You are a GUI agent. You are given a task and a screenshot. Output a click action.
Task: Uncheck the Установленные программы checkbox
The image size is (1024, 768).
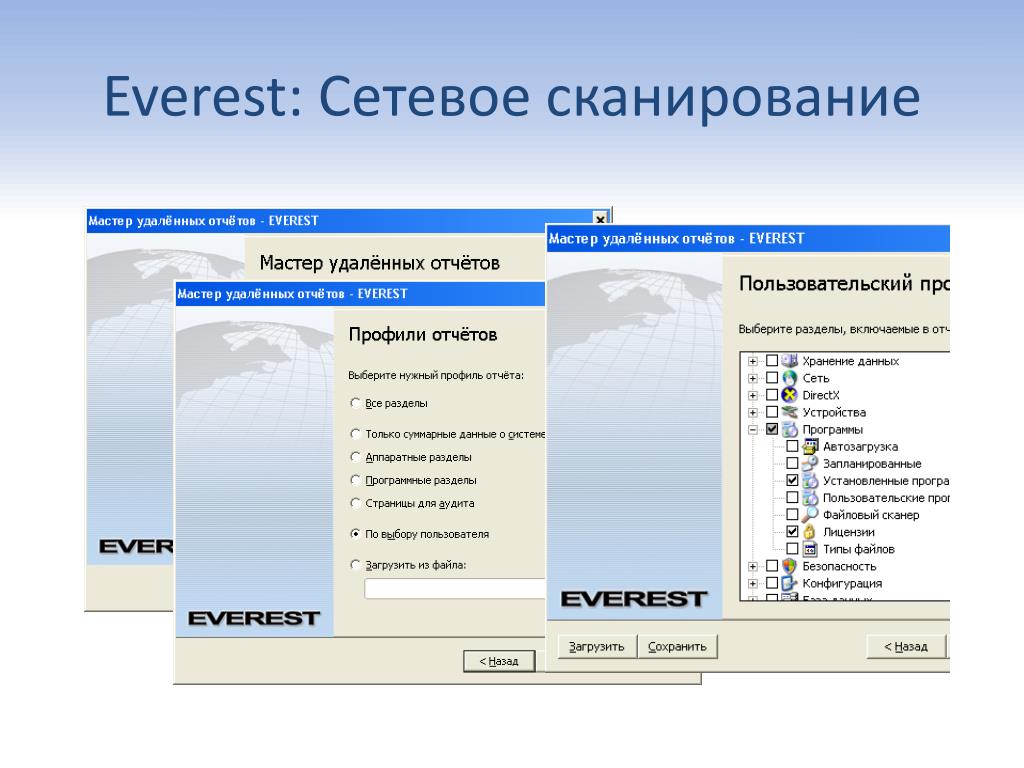(x=792, y=481)
